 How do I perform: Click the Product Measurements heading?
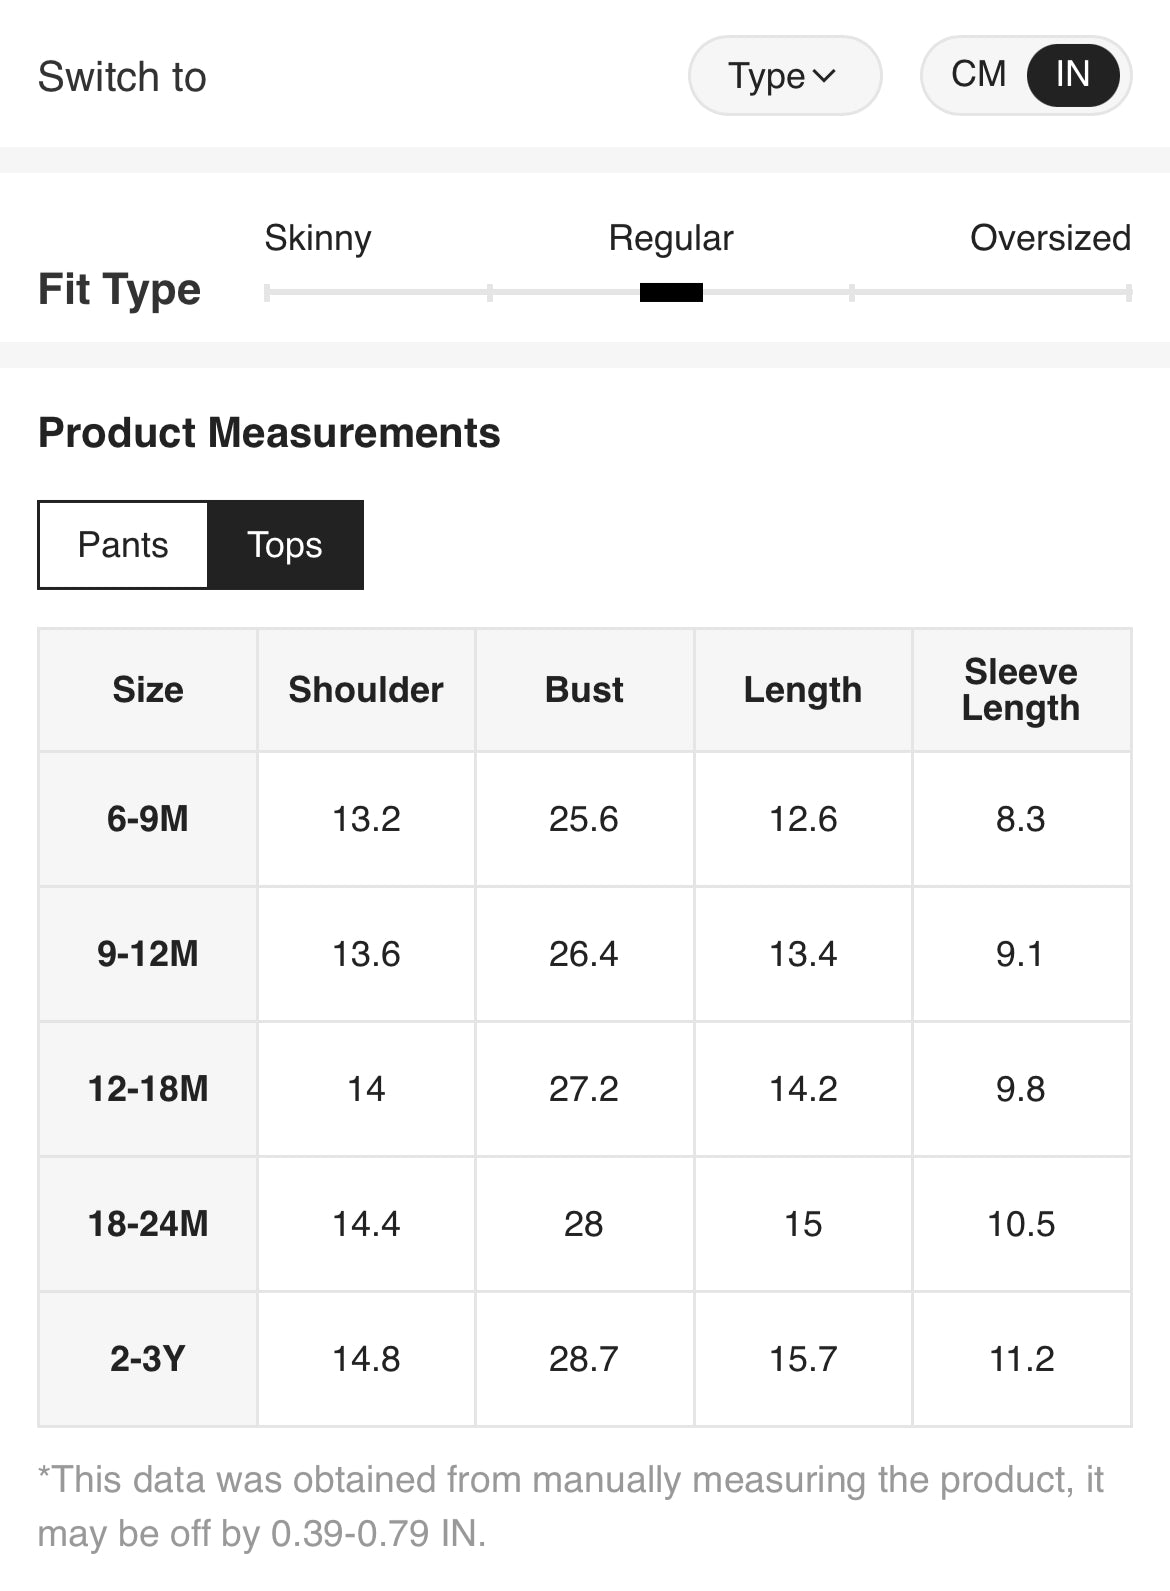pyautogui.click(x=269, y=433)
